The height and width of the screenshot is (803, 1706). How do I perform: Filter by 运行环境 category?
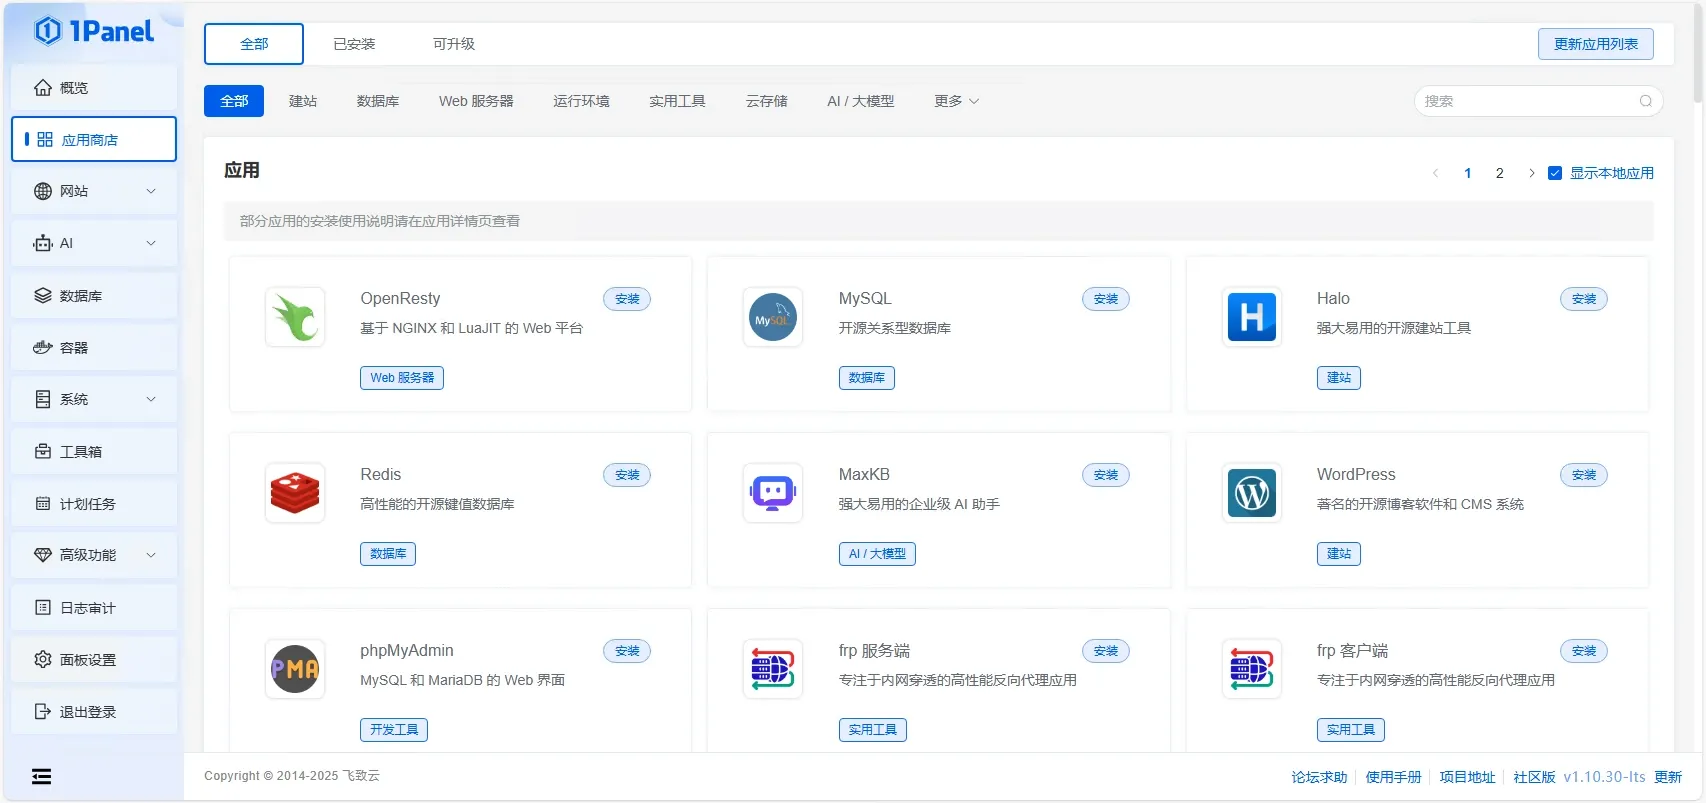click(x=581, y=101)
